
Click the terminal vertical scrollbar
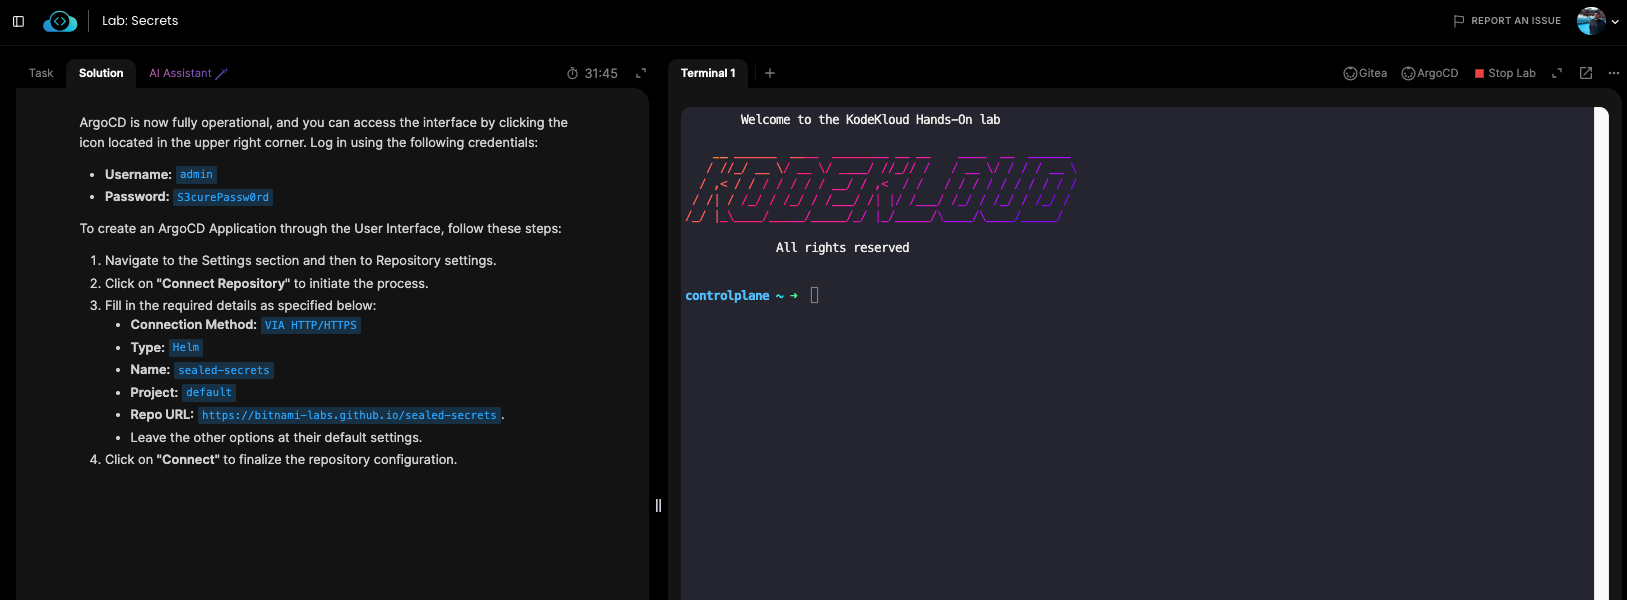1601,353
